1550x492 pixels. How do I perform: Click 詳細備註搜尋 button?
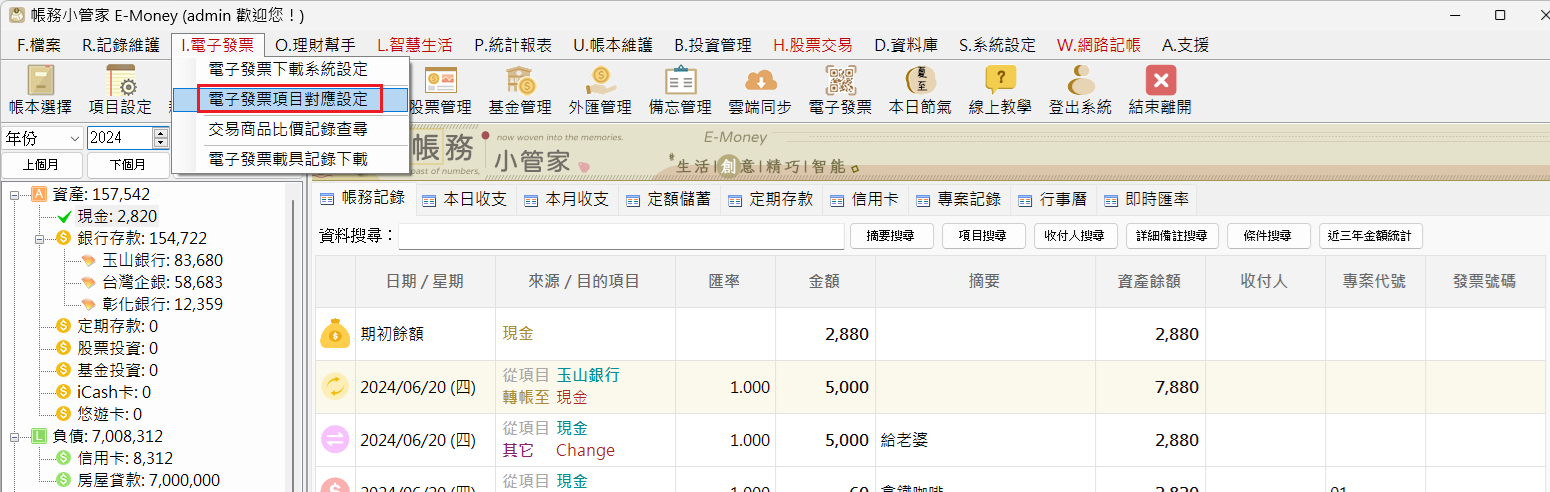click(x=1172, y=236)
